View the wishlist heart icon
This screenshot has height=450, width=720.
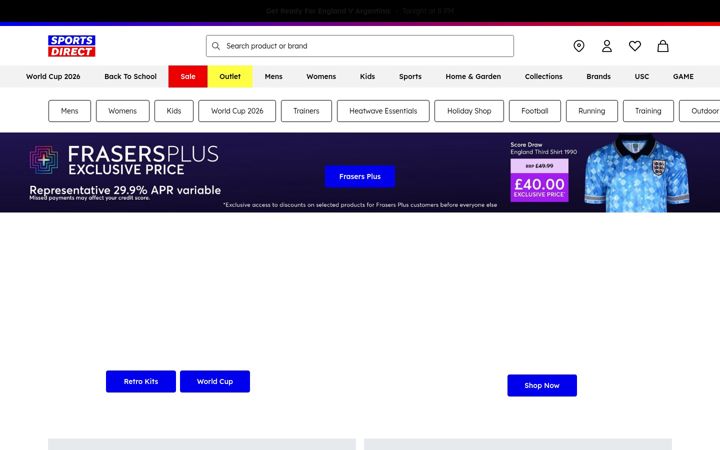[635, 46]
